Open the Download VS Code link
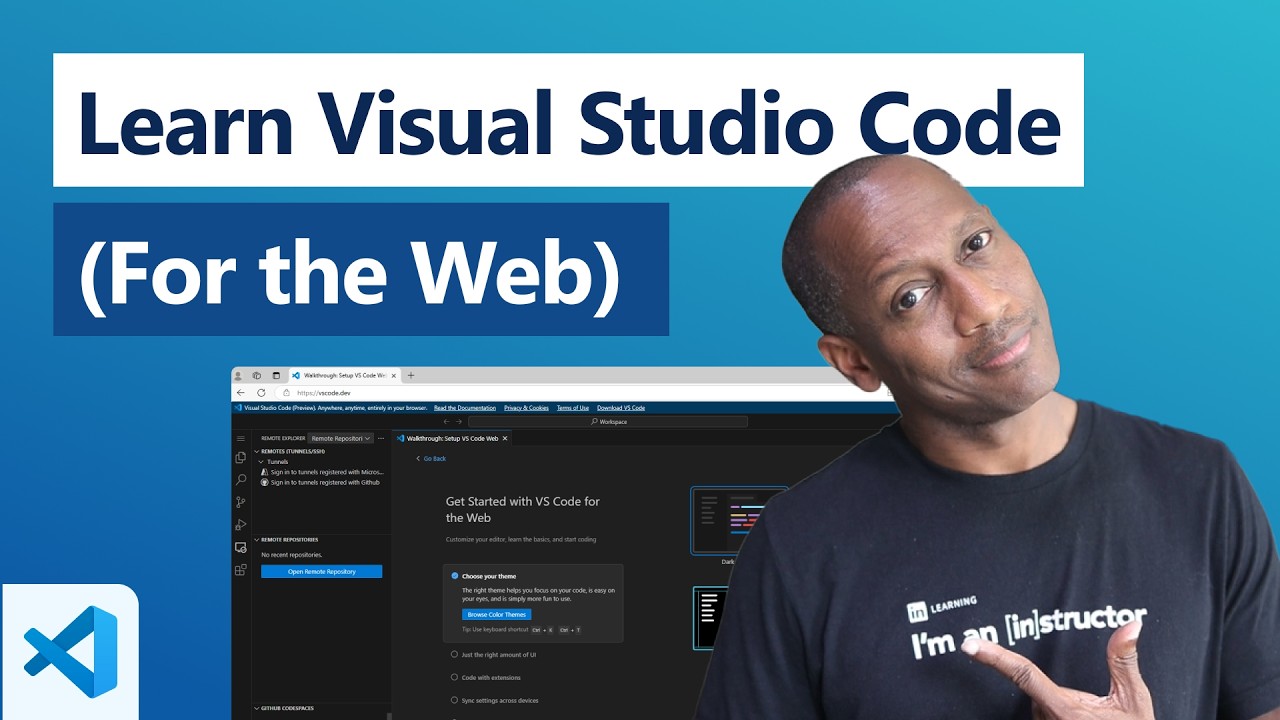The height and width of the screenshot is (720, 1280). 621,408
